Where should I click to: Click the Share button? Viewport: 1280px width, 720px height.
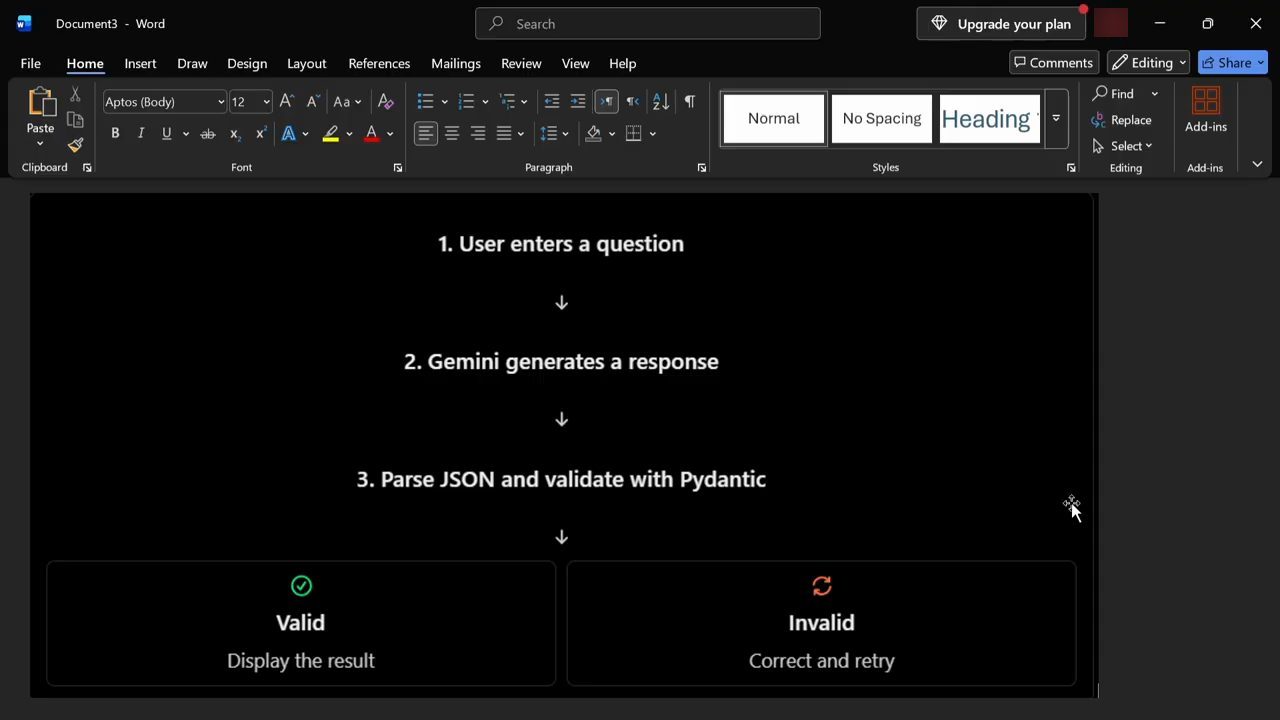[1233, 62]
